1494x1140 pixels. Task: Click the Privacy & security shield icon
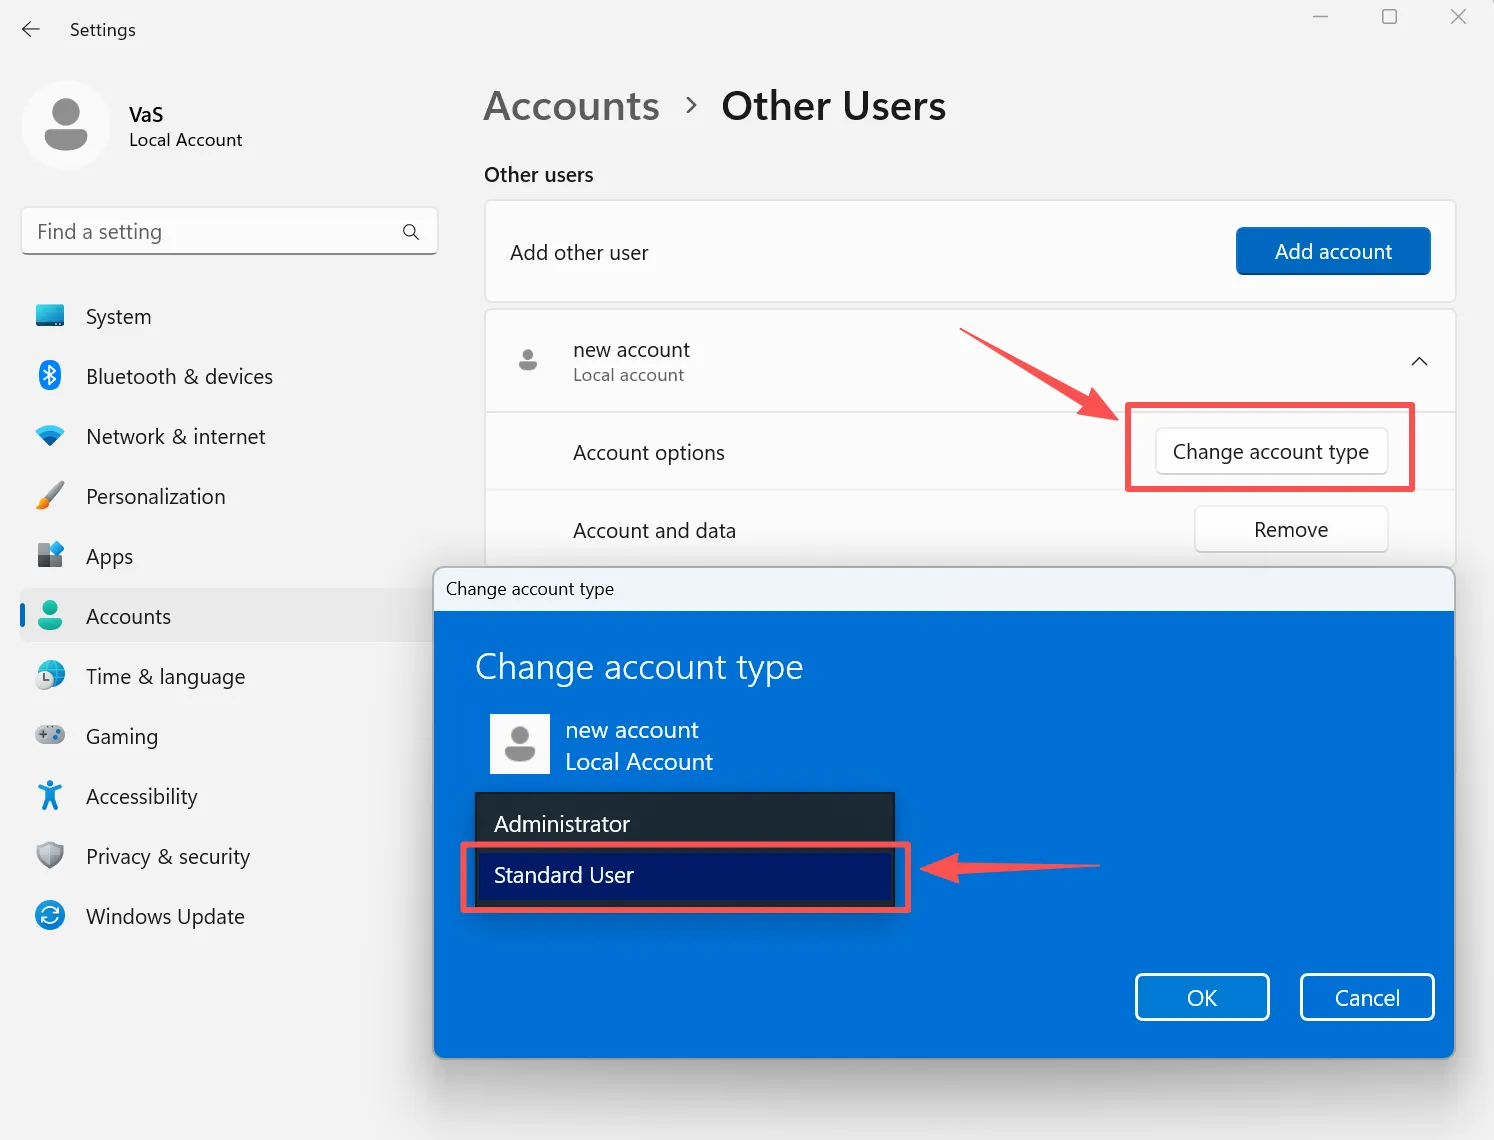click(x=50, y=855)
